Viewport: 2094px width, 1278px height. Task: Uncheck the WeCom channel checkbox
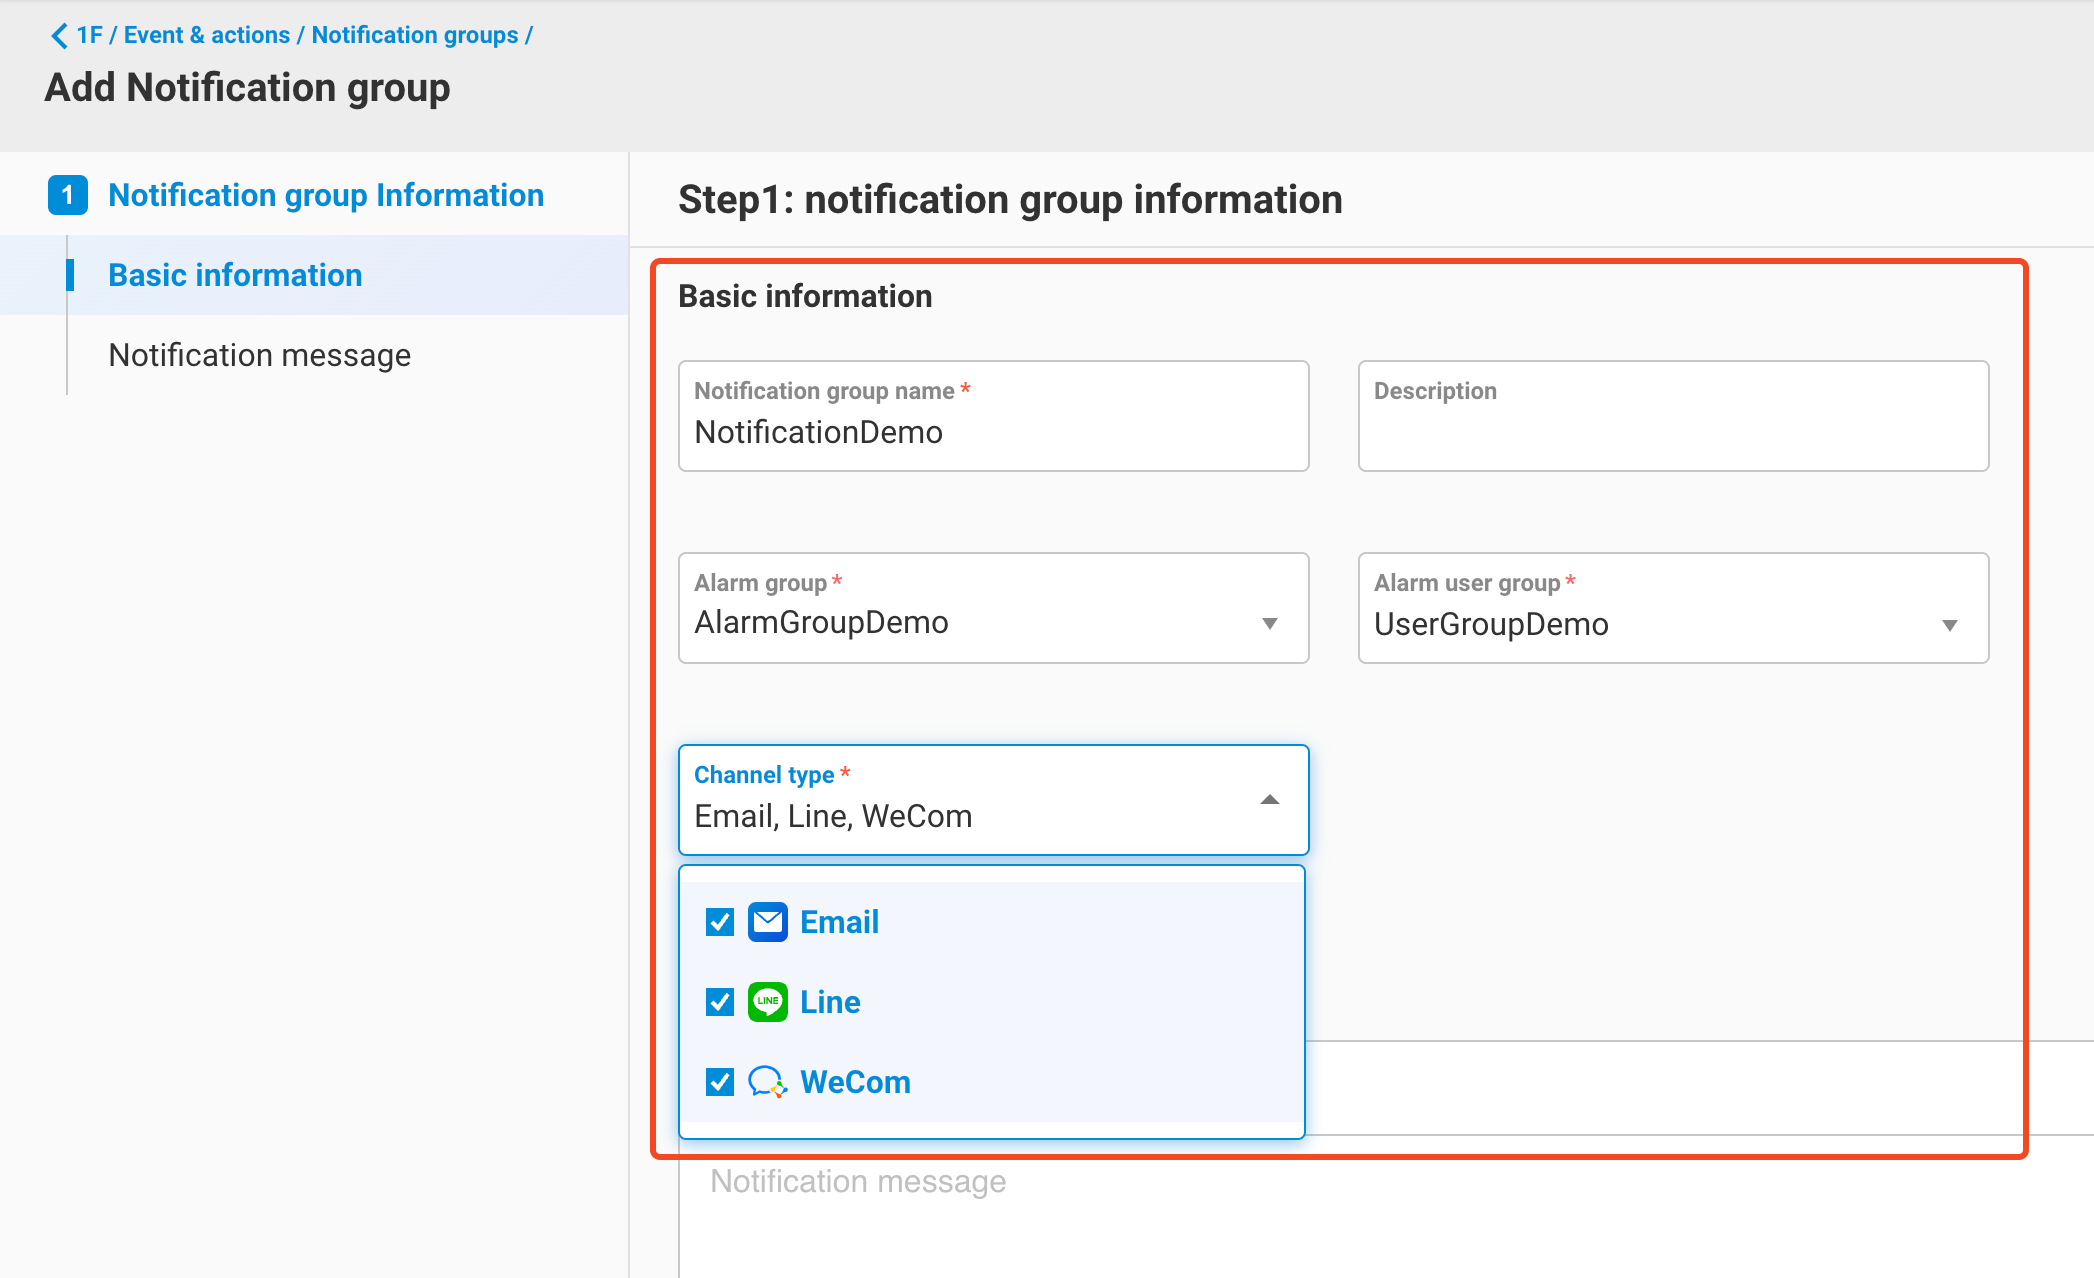coord(720,1082)
